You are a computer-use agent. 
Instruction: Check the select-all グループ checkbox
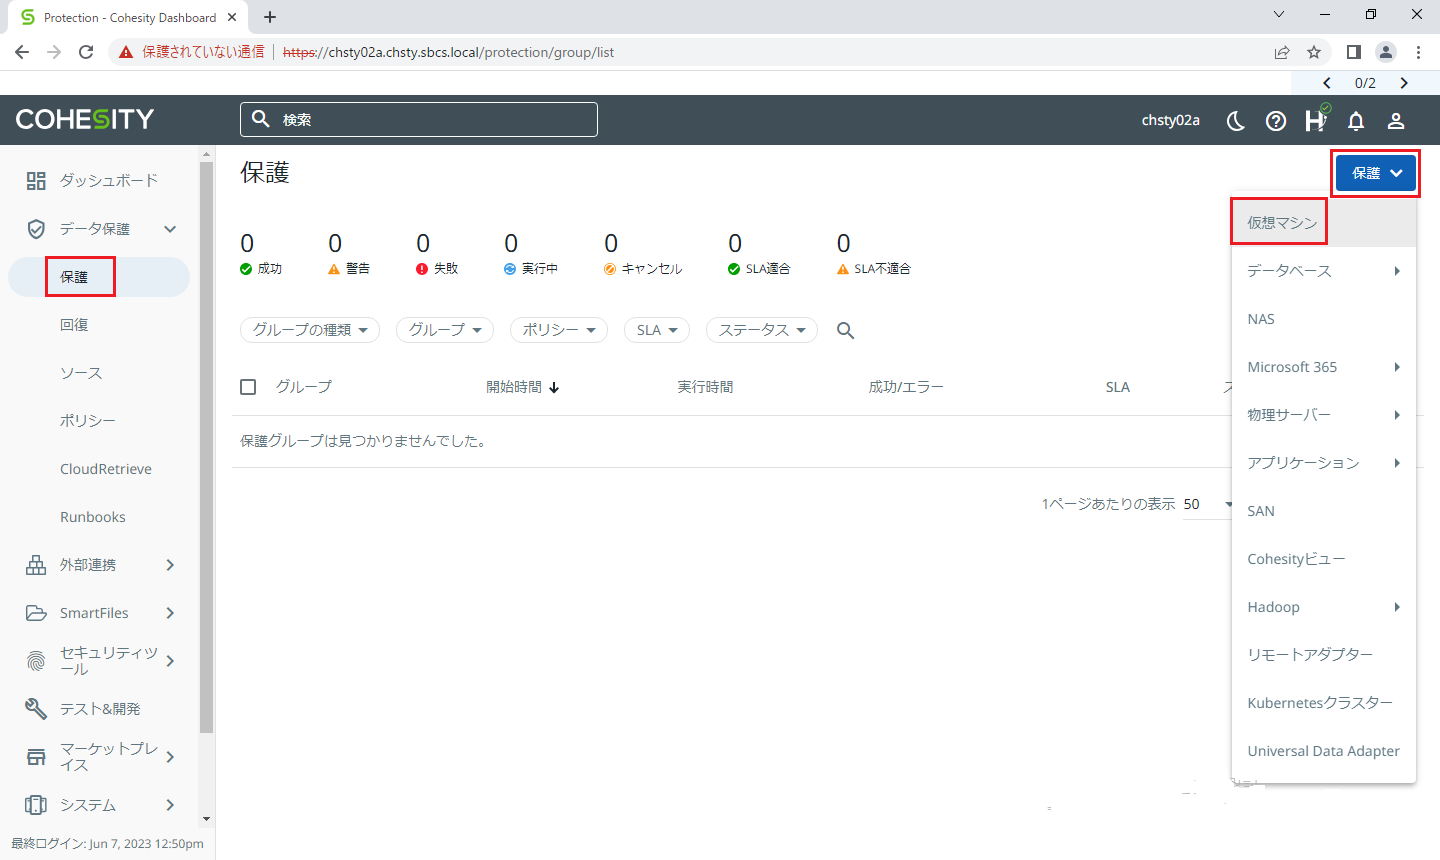click(x=249, y=387)
